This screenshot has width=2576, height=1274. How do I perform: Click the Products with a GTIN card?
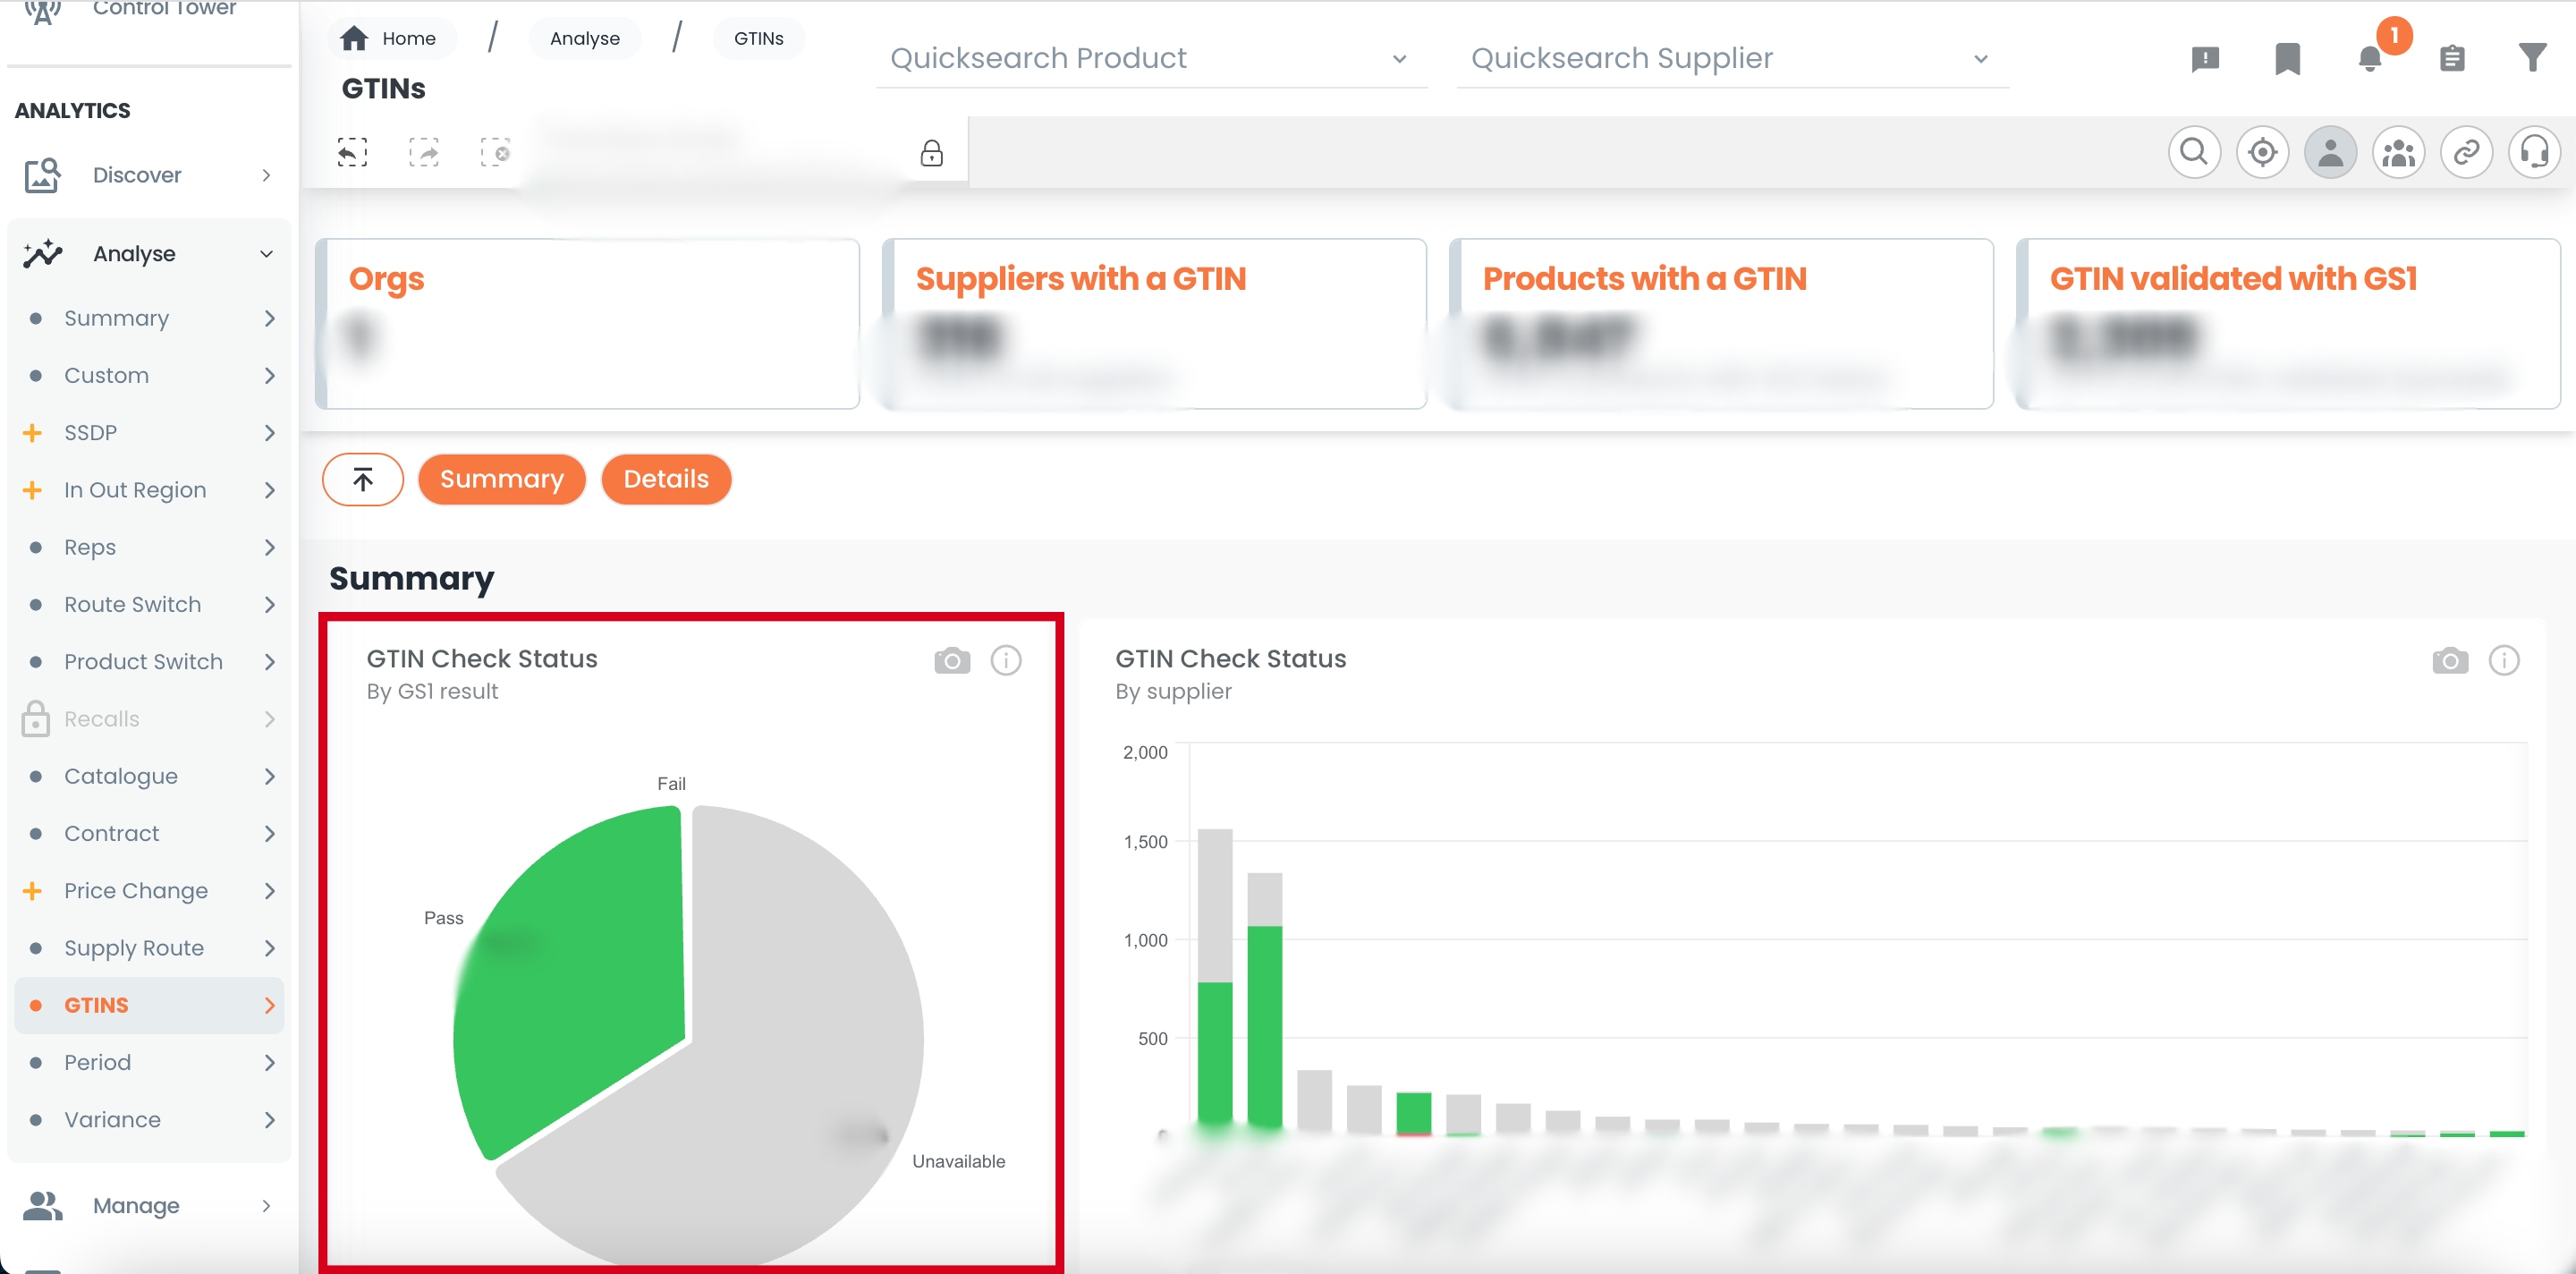click(1722, 324)
